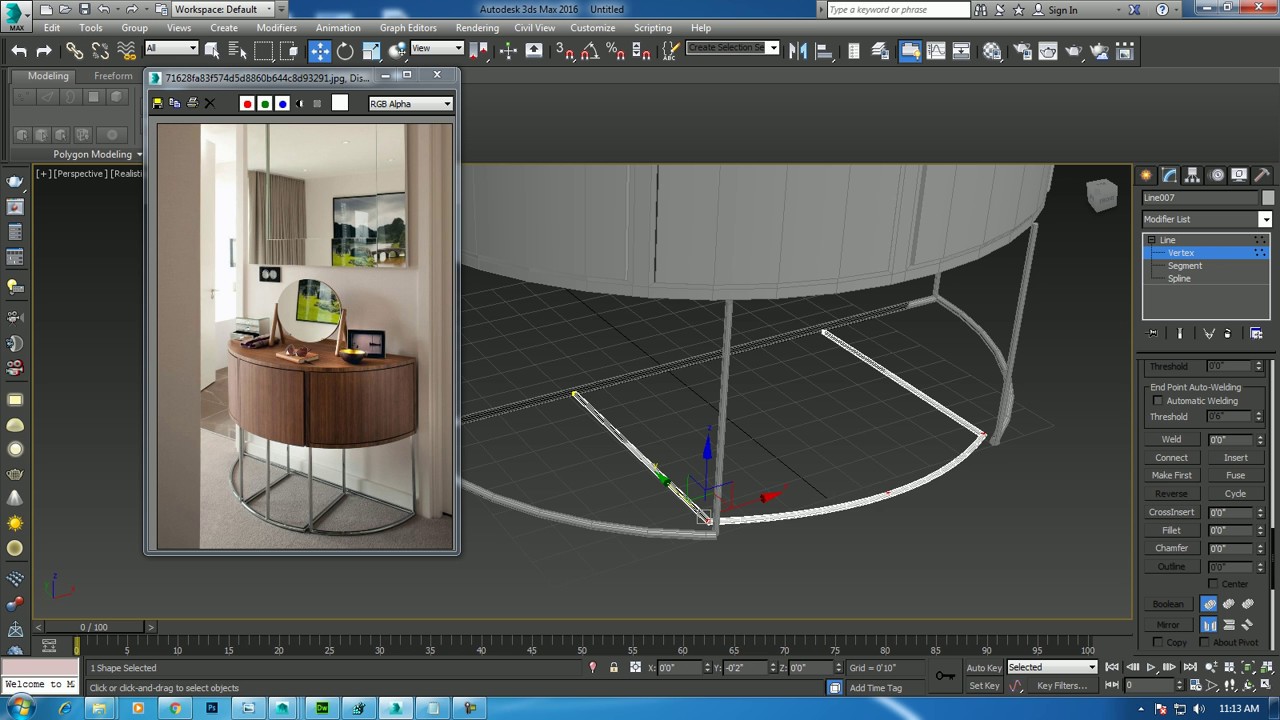Click the Redo arrow in toolbar

(44, 51)
